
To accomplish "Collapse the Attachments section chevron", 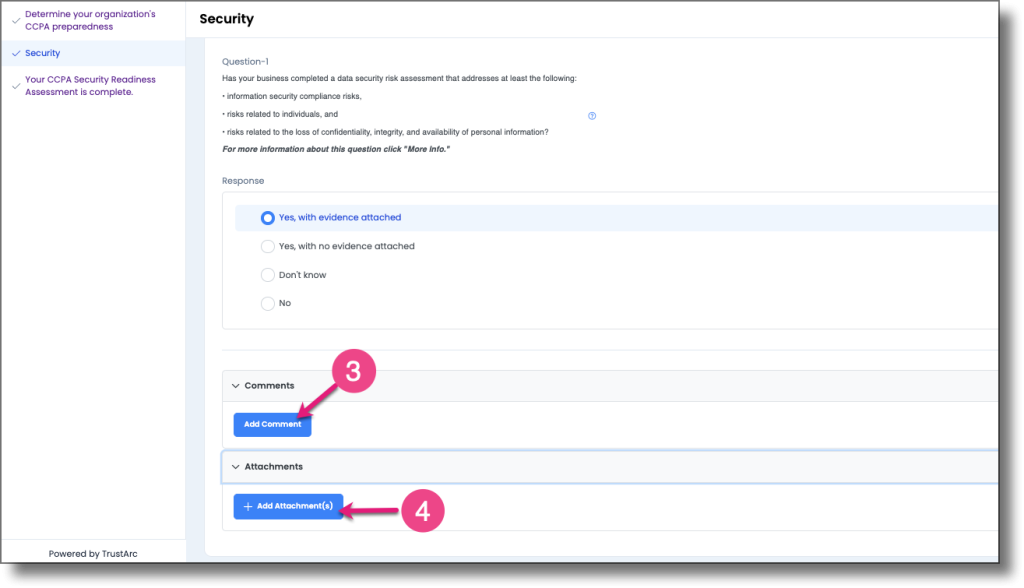I will (x=235, y=467).
